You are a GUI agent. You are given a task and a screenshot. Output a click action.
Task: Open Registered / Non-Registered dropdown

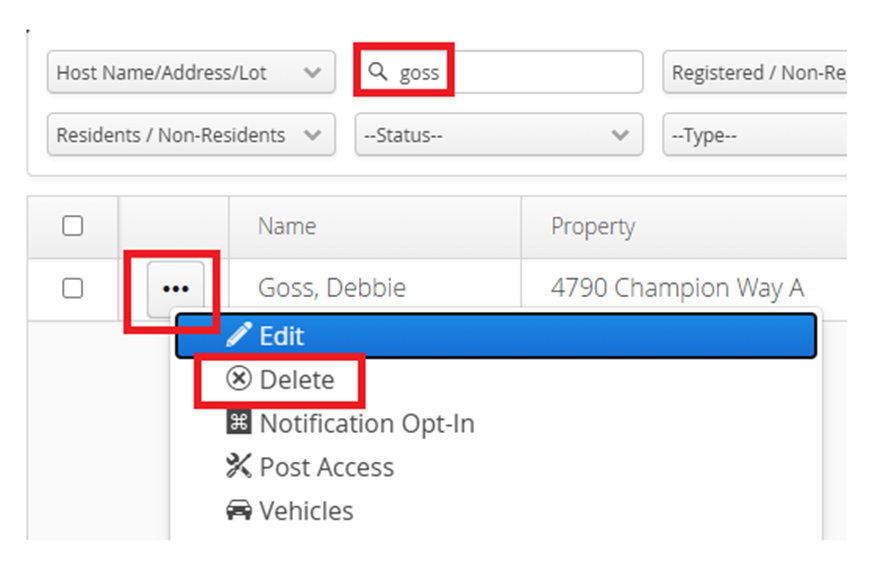[x=754, y=72]
